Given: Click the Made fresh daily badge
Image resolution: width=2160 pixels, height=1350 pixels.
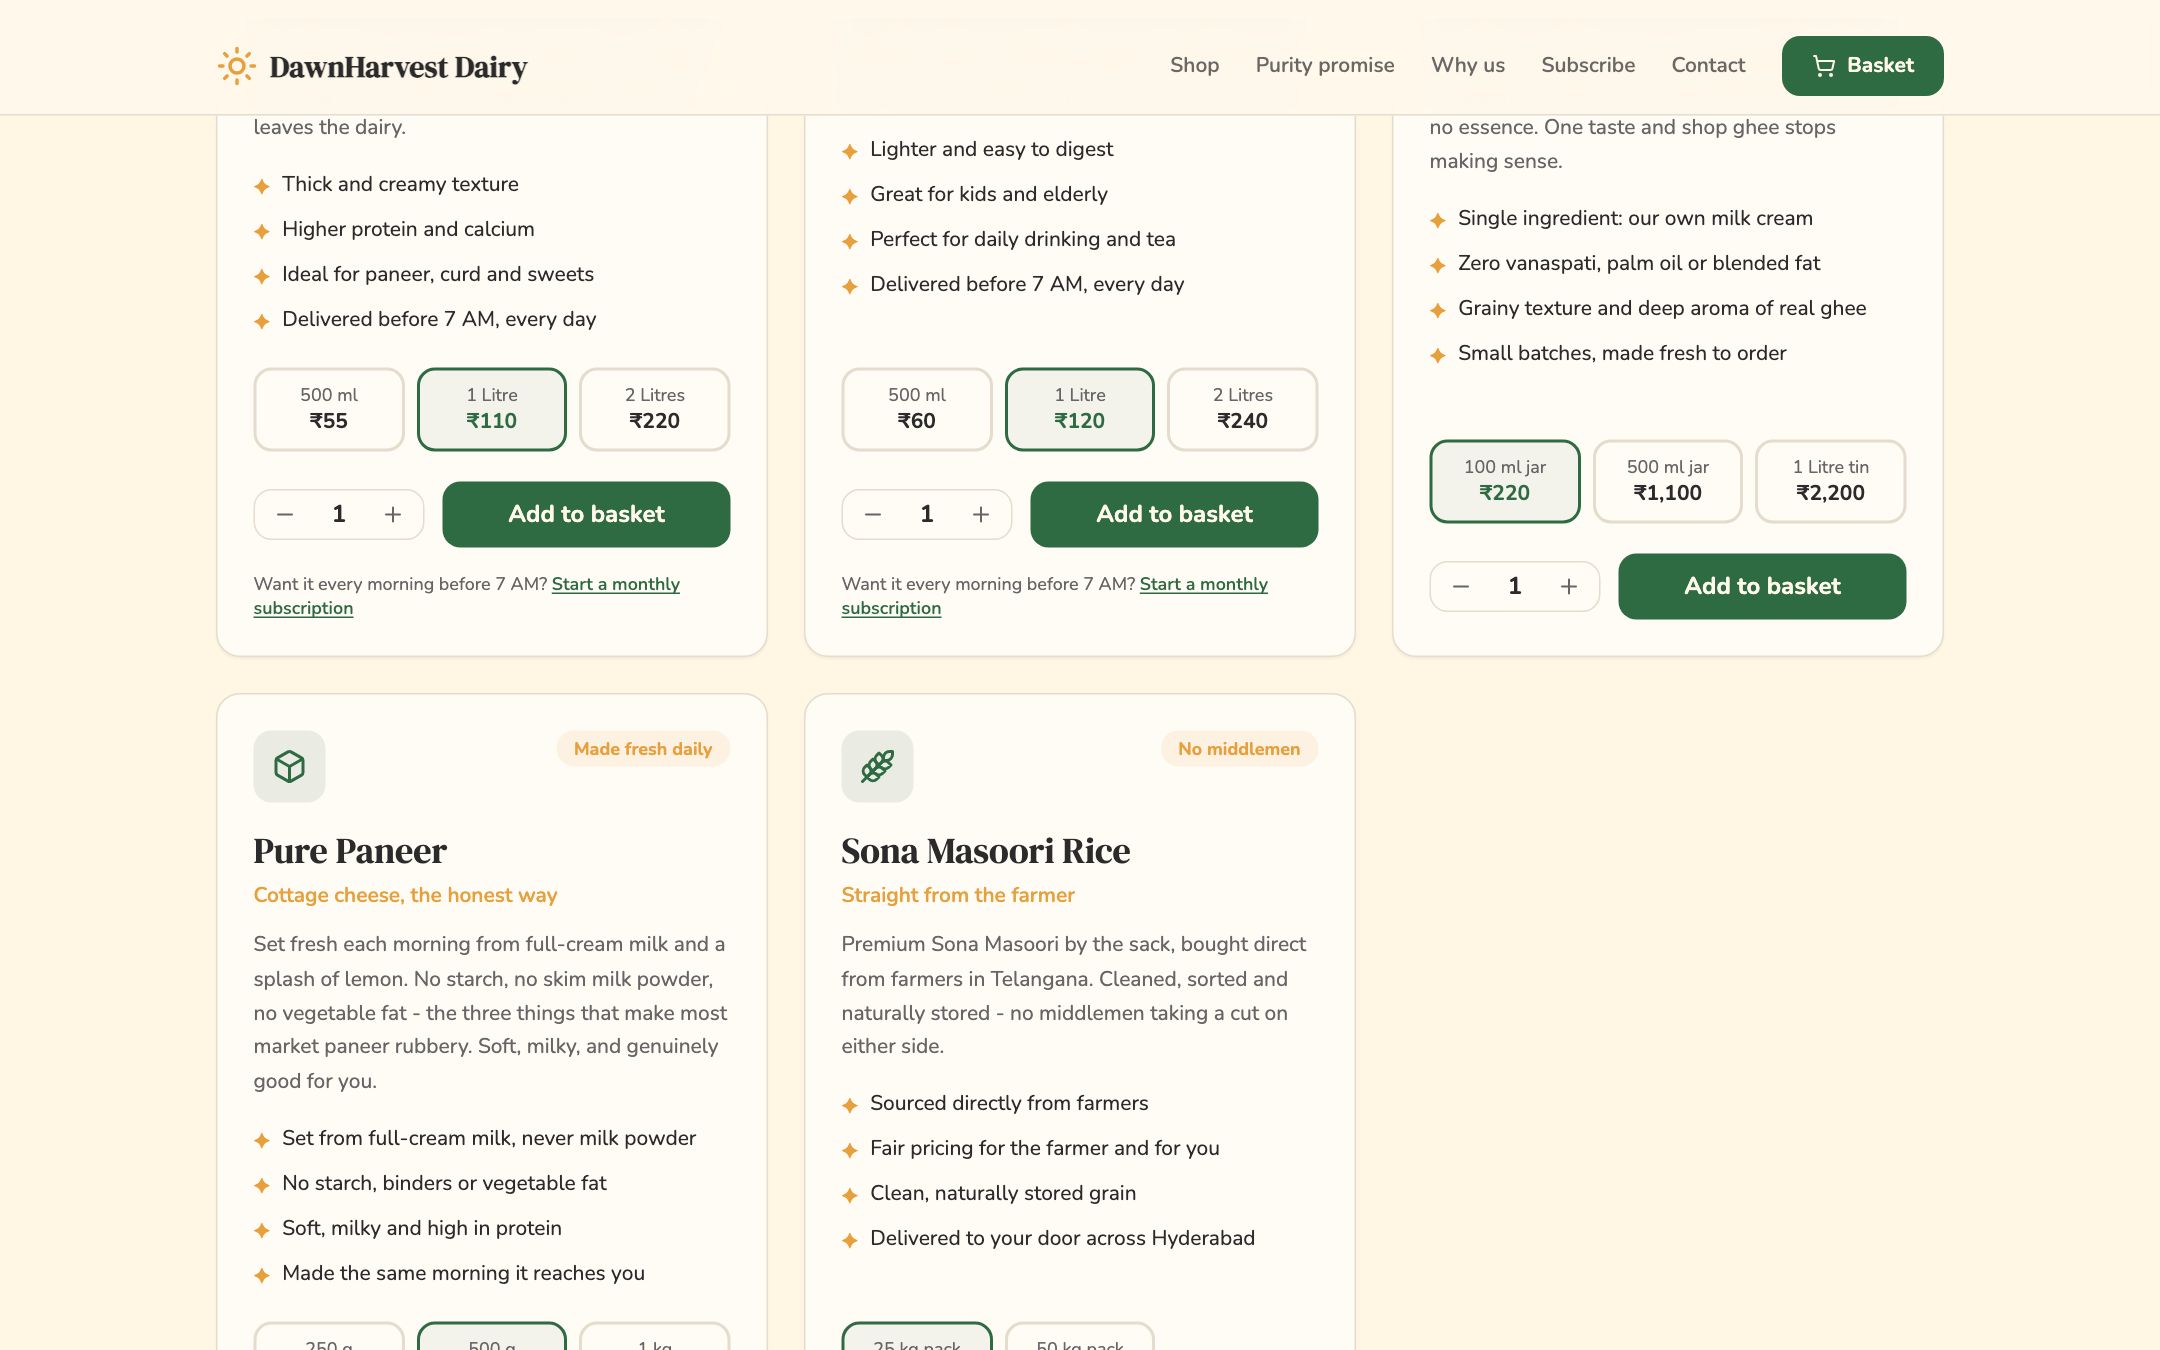Looking at the screenshot, I should (643, 749).
